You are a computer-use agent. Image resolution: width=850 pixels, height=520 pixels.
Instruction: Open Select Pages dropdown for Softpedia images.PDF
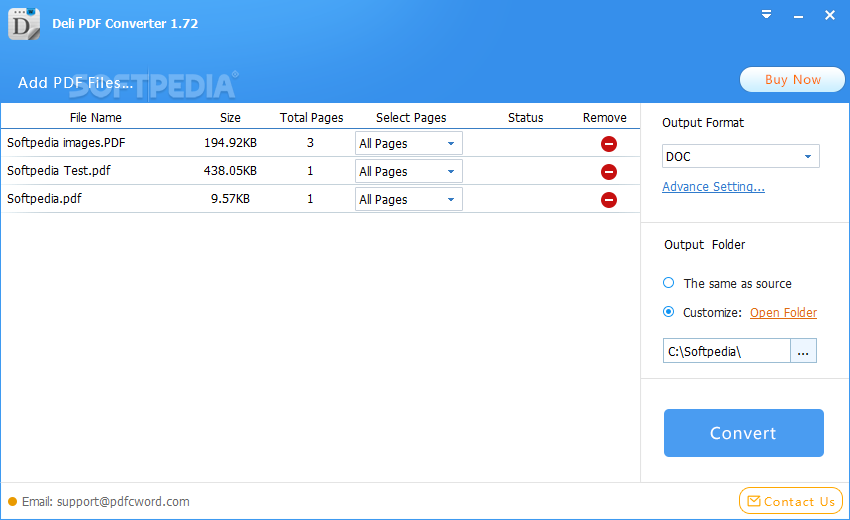[409, 143]
